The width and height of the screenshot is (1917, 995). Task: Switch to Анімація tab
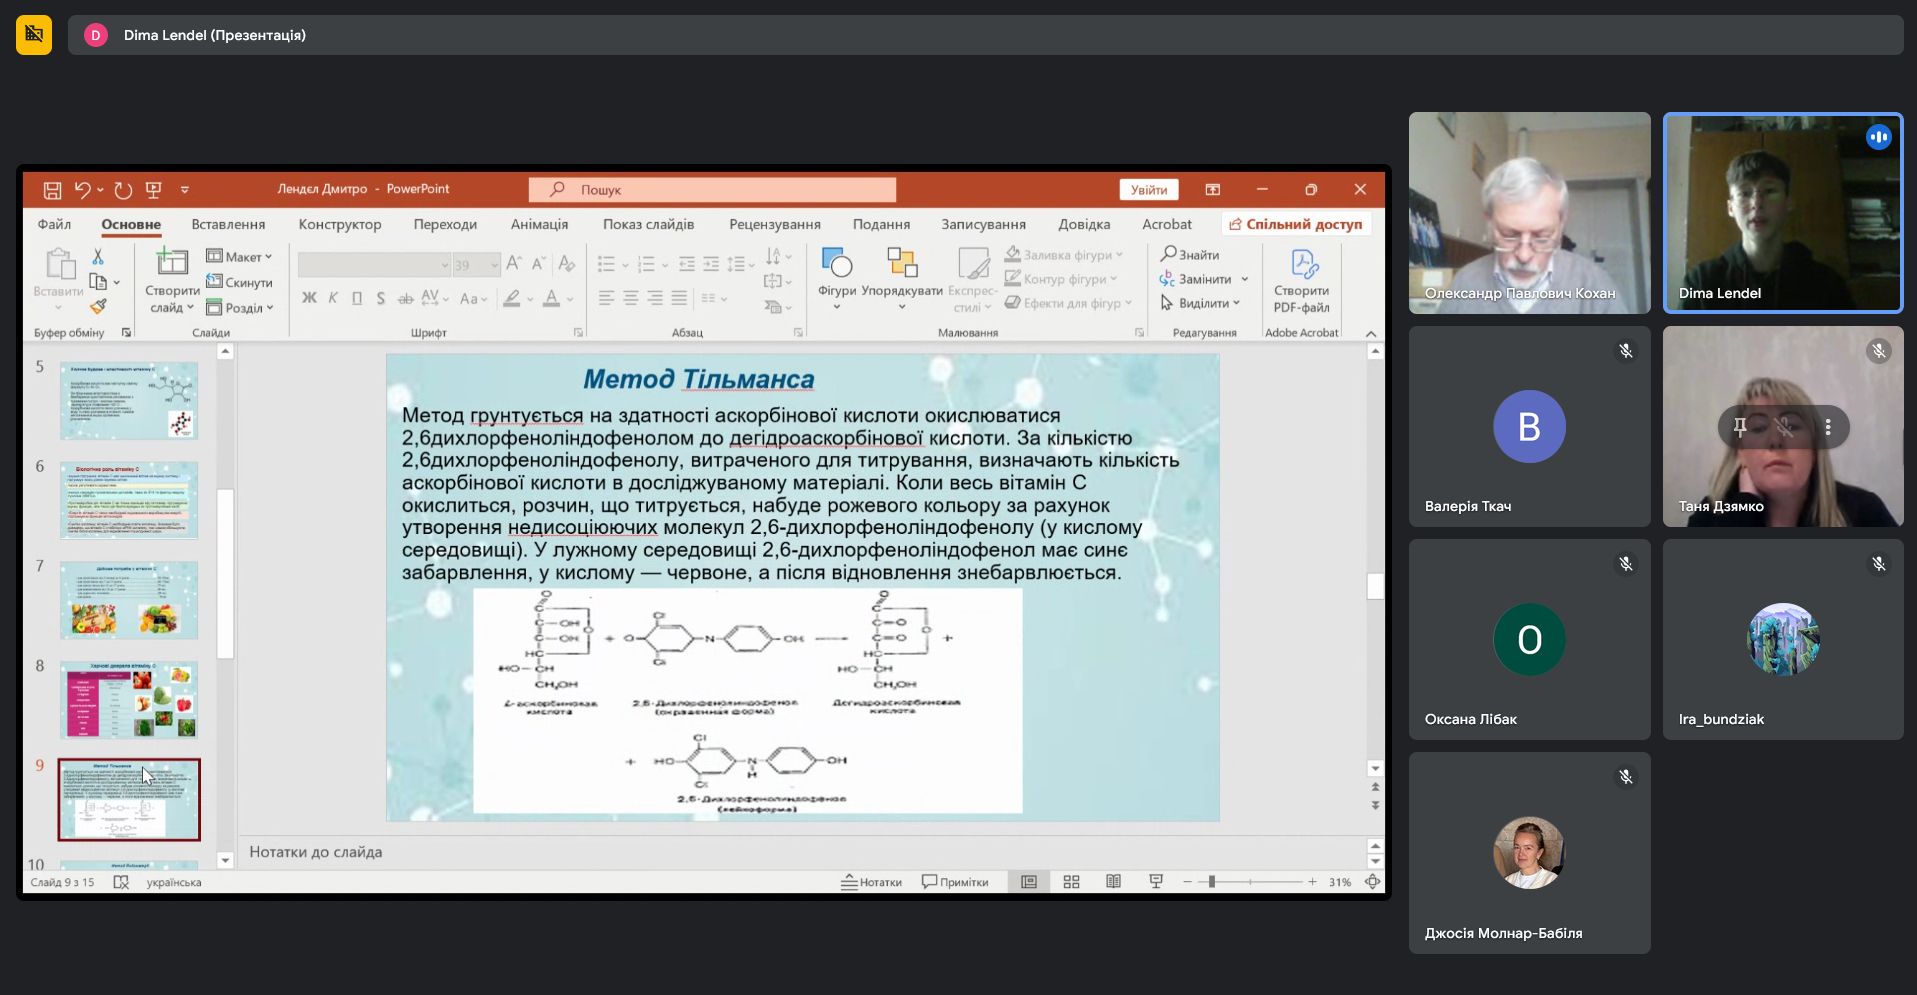point(539,224)
